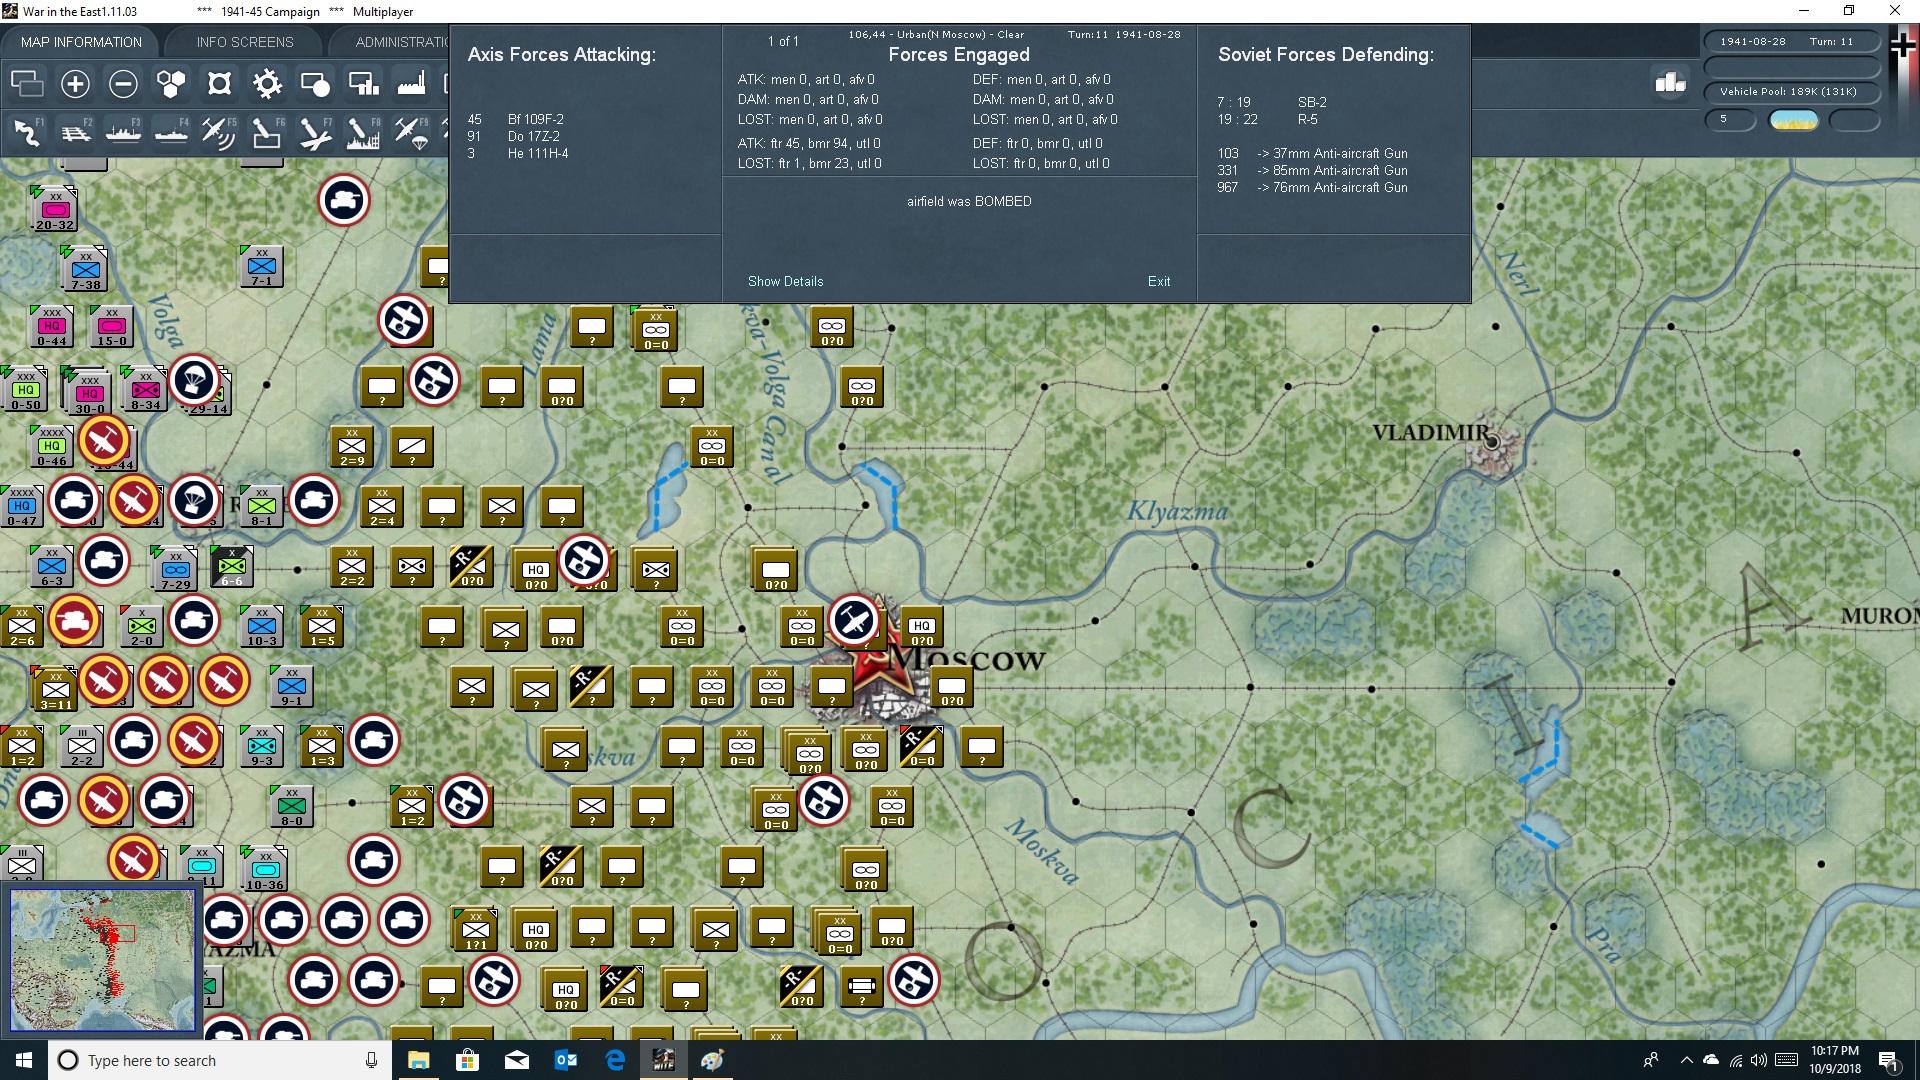
Task: Open the INFO SCREENS tab
Action: coord(245,42)
